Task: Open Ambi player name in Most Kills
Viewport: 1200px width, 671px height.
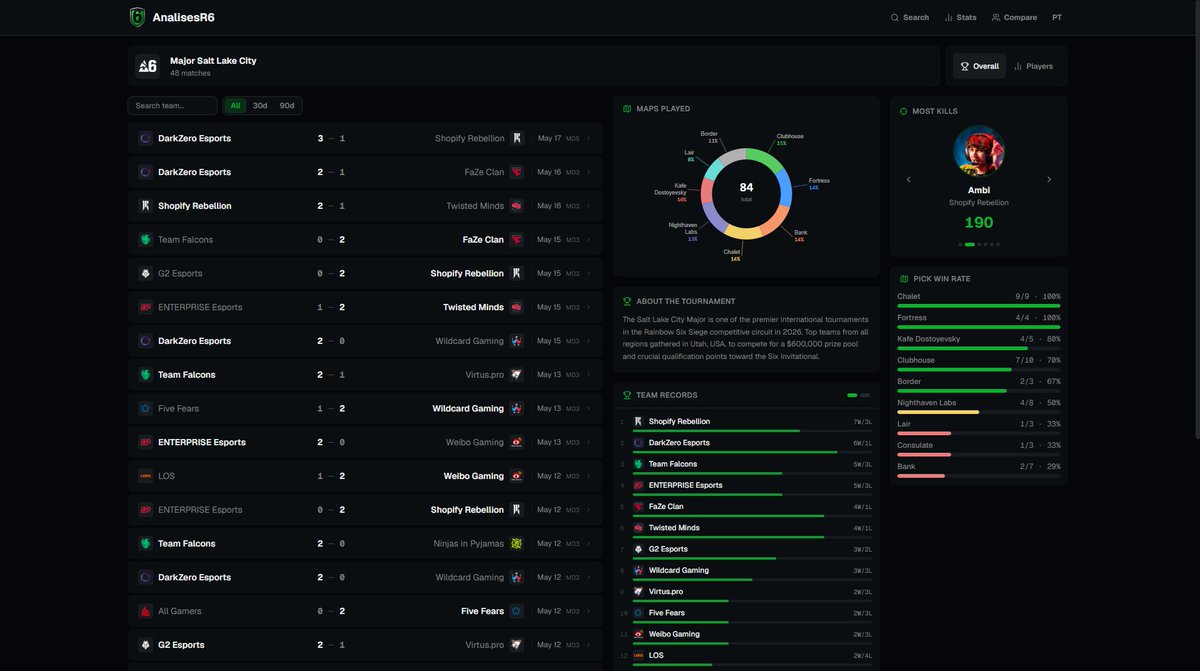Action: point(979,190)
